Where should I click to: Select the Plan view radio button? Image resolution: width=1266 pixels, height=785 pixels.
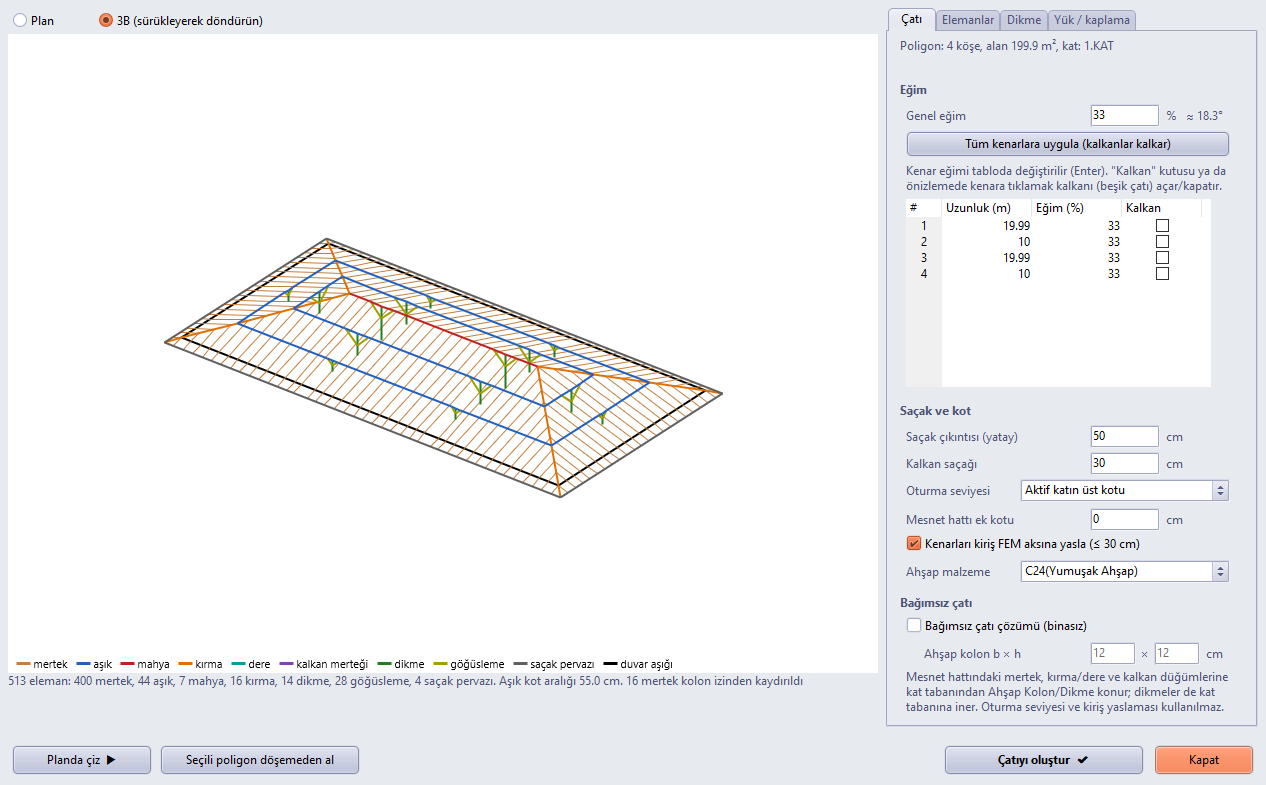[20, 20]
